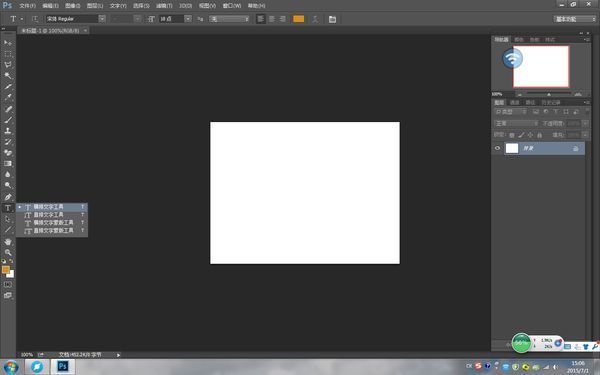Open the 滤镜(T) menu

[x=164, y=6]
